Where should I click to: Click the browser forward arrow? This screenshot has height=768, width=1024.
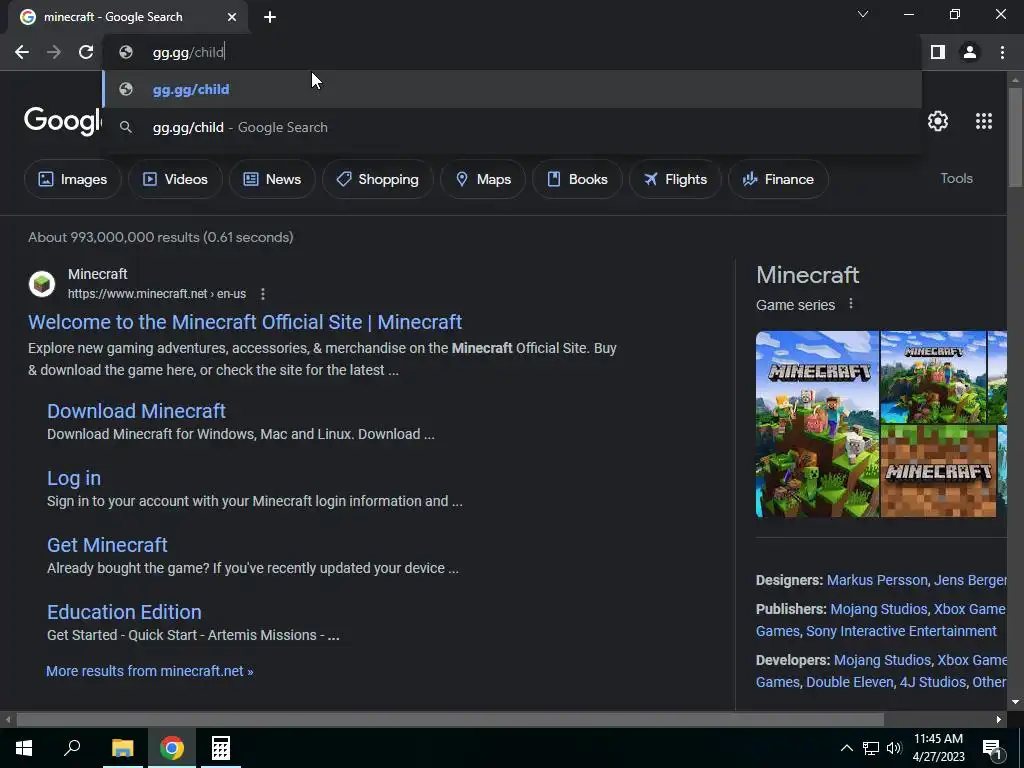(x=54, y=52)
